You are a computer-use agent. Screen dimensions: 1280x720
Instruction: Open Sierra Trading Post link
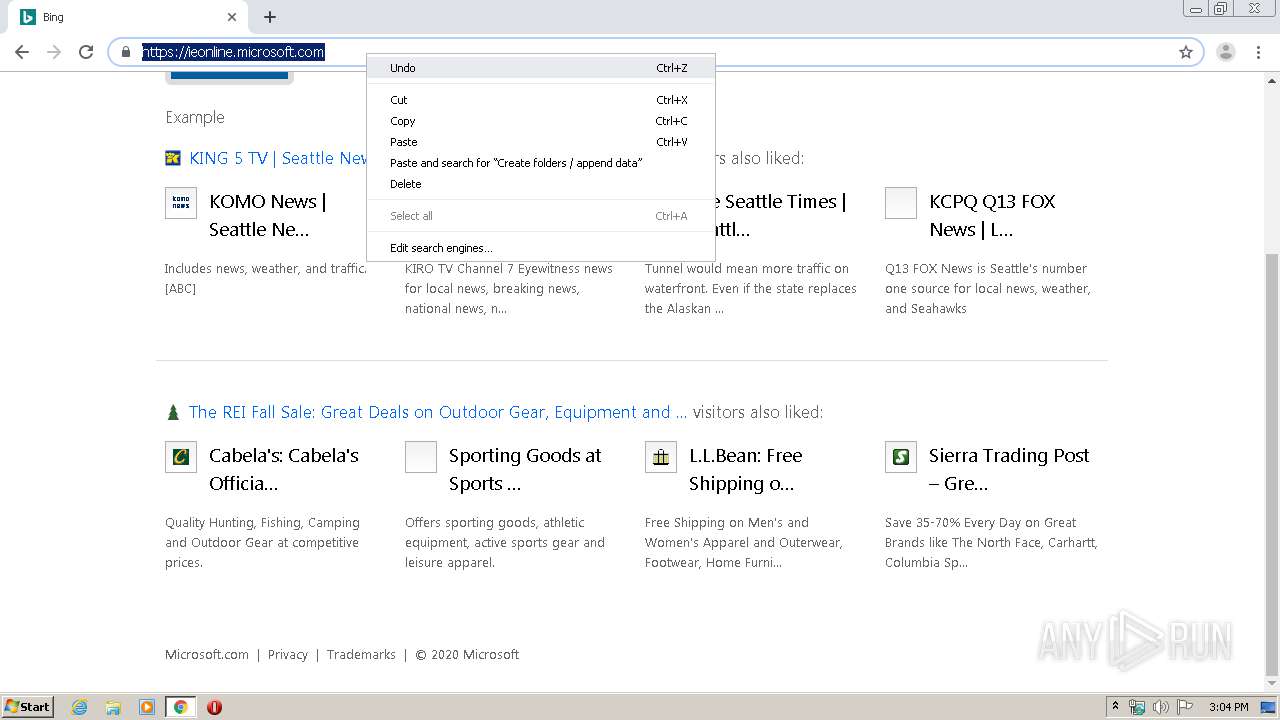[x=1009, y=469]
